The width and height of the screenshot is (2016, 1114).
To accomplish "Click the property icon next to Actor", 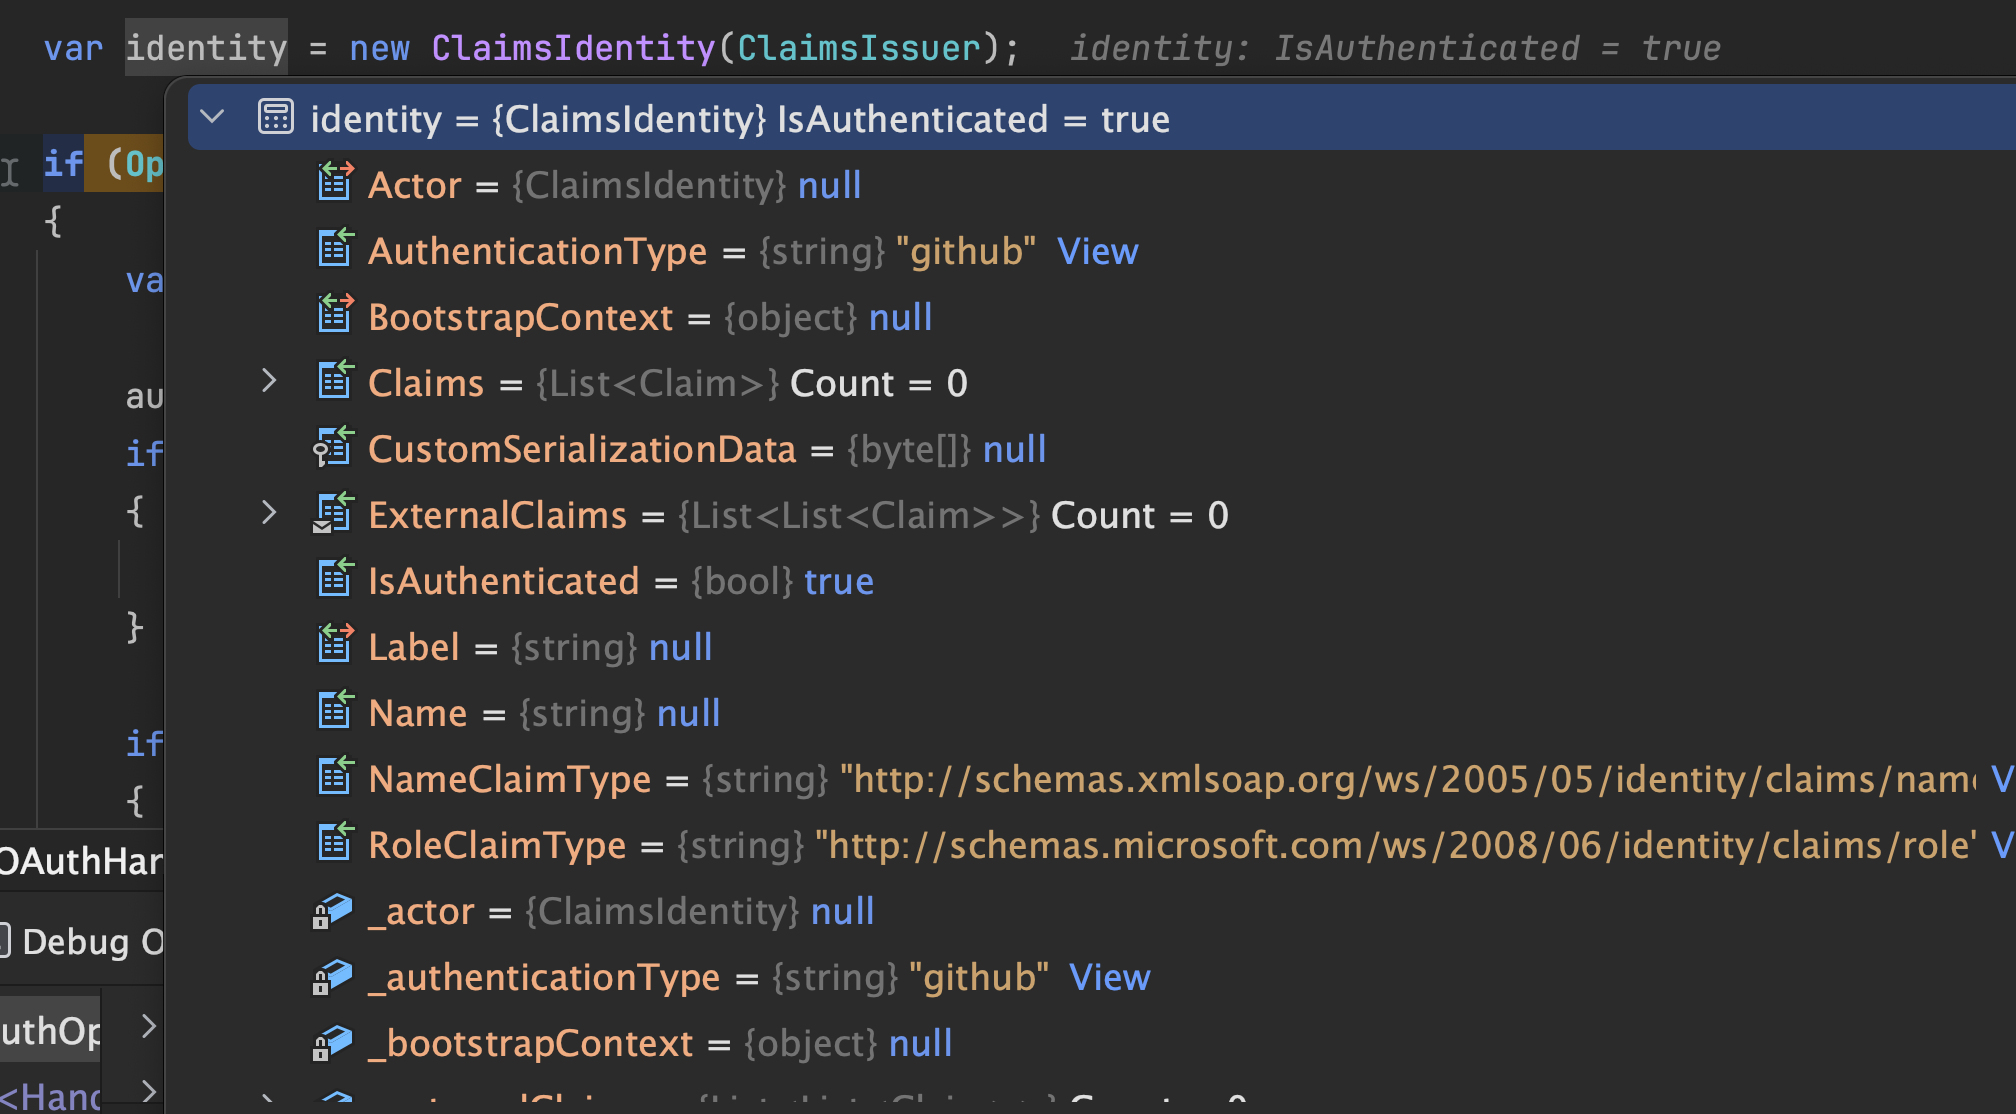I will pyautogui.click(x=335, y=184).
